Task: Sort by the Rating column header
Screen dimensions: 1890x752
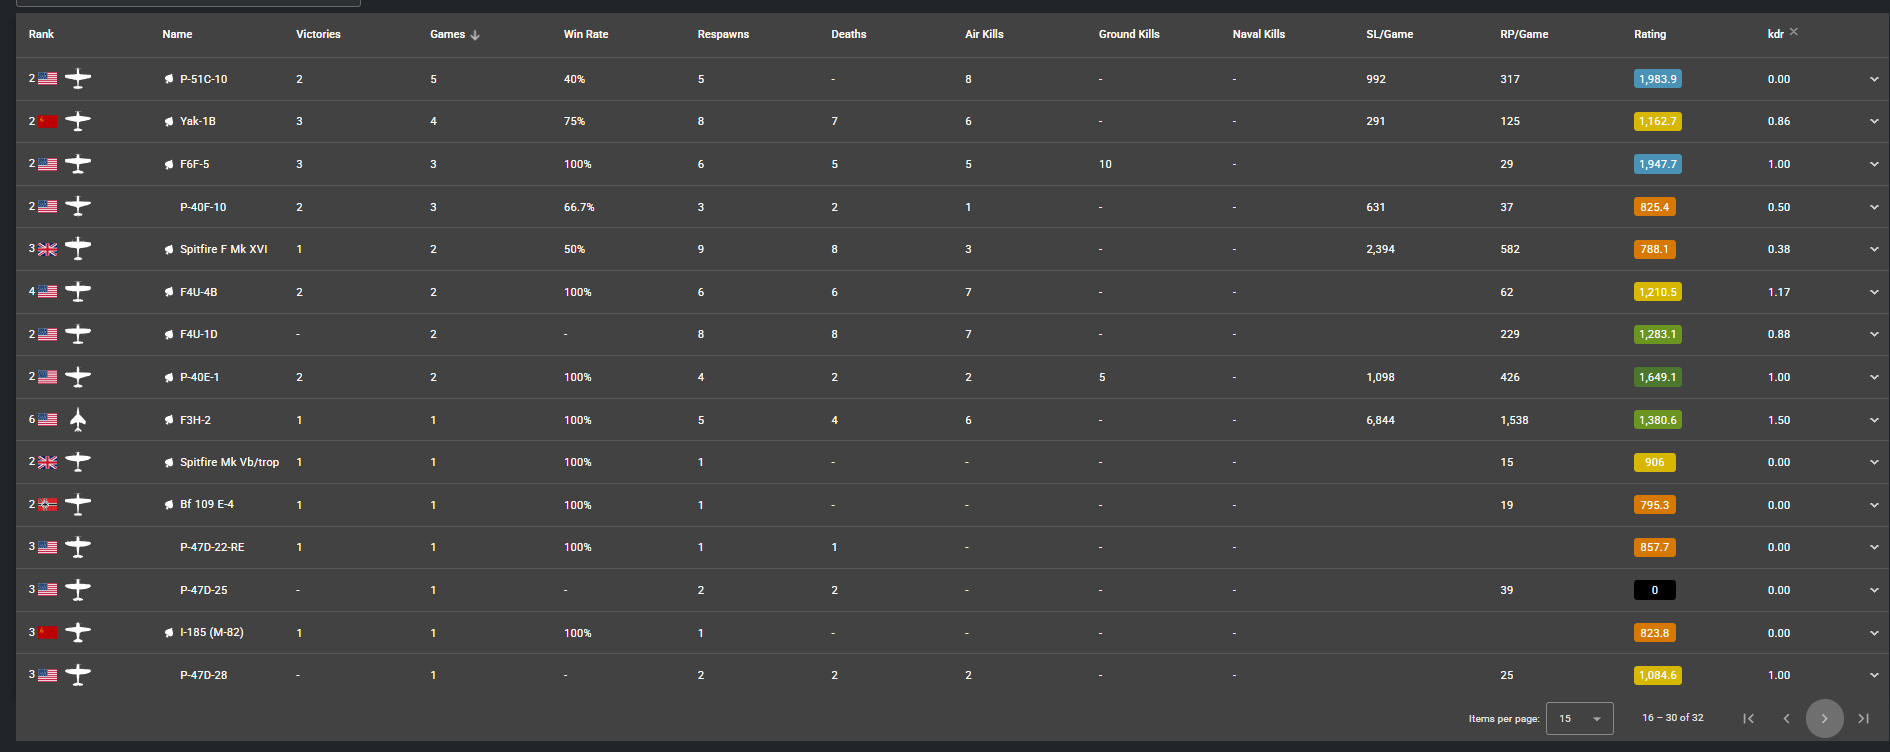Action: pos(1650,34)
